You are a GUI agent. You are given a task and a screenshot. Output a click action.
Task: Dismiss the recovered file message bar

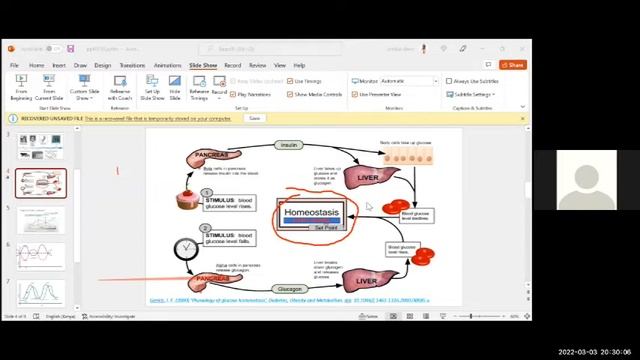(523, 118)
